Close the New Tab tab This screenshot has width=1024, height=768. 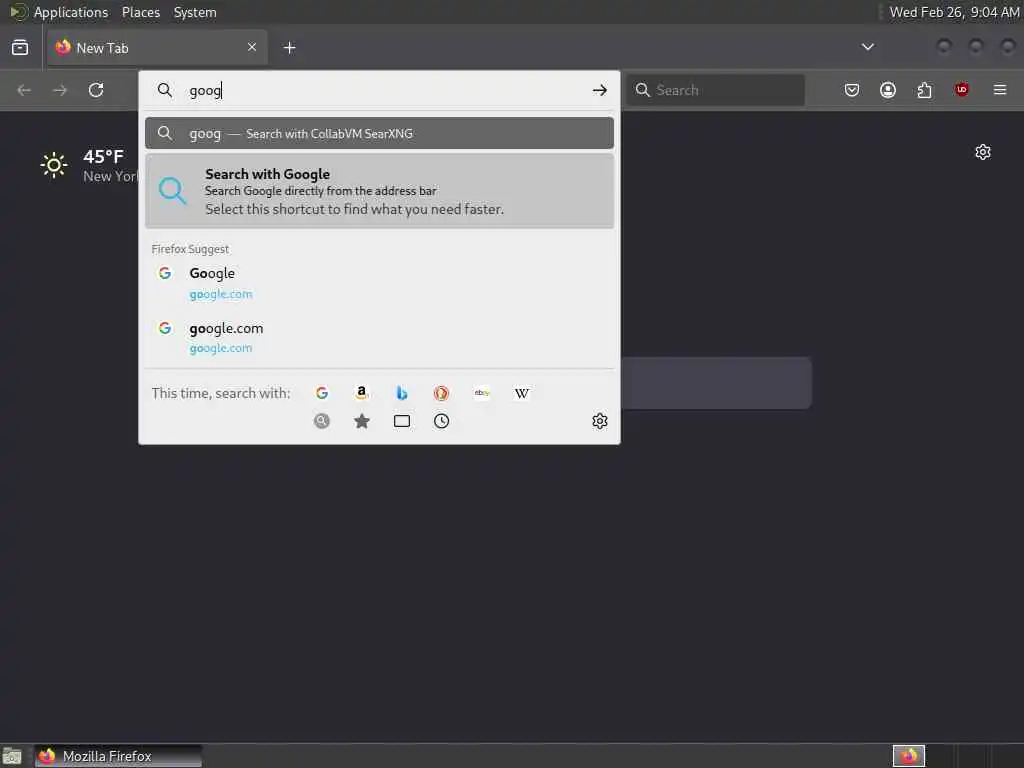(252, 47)
